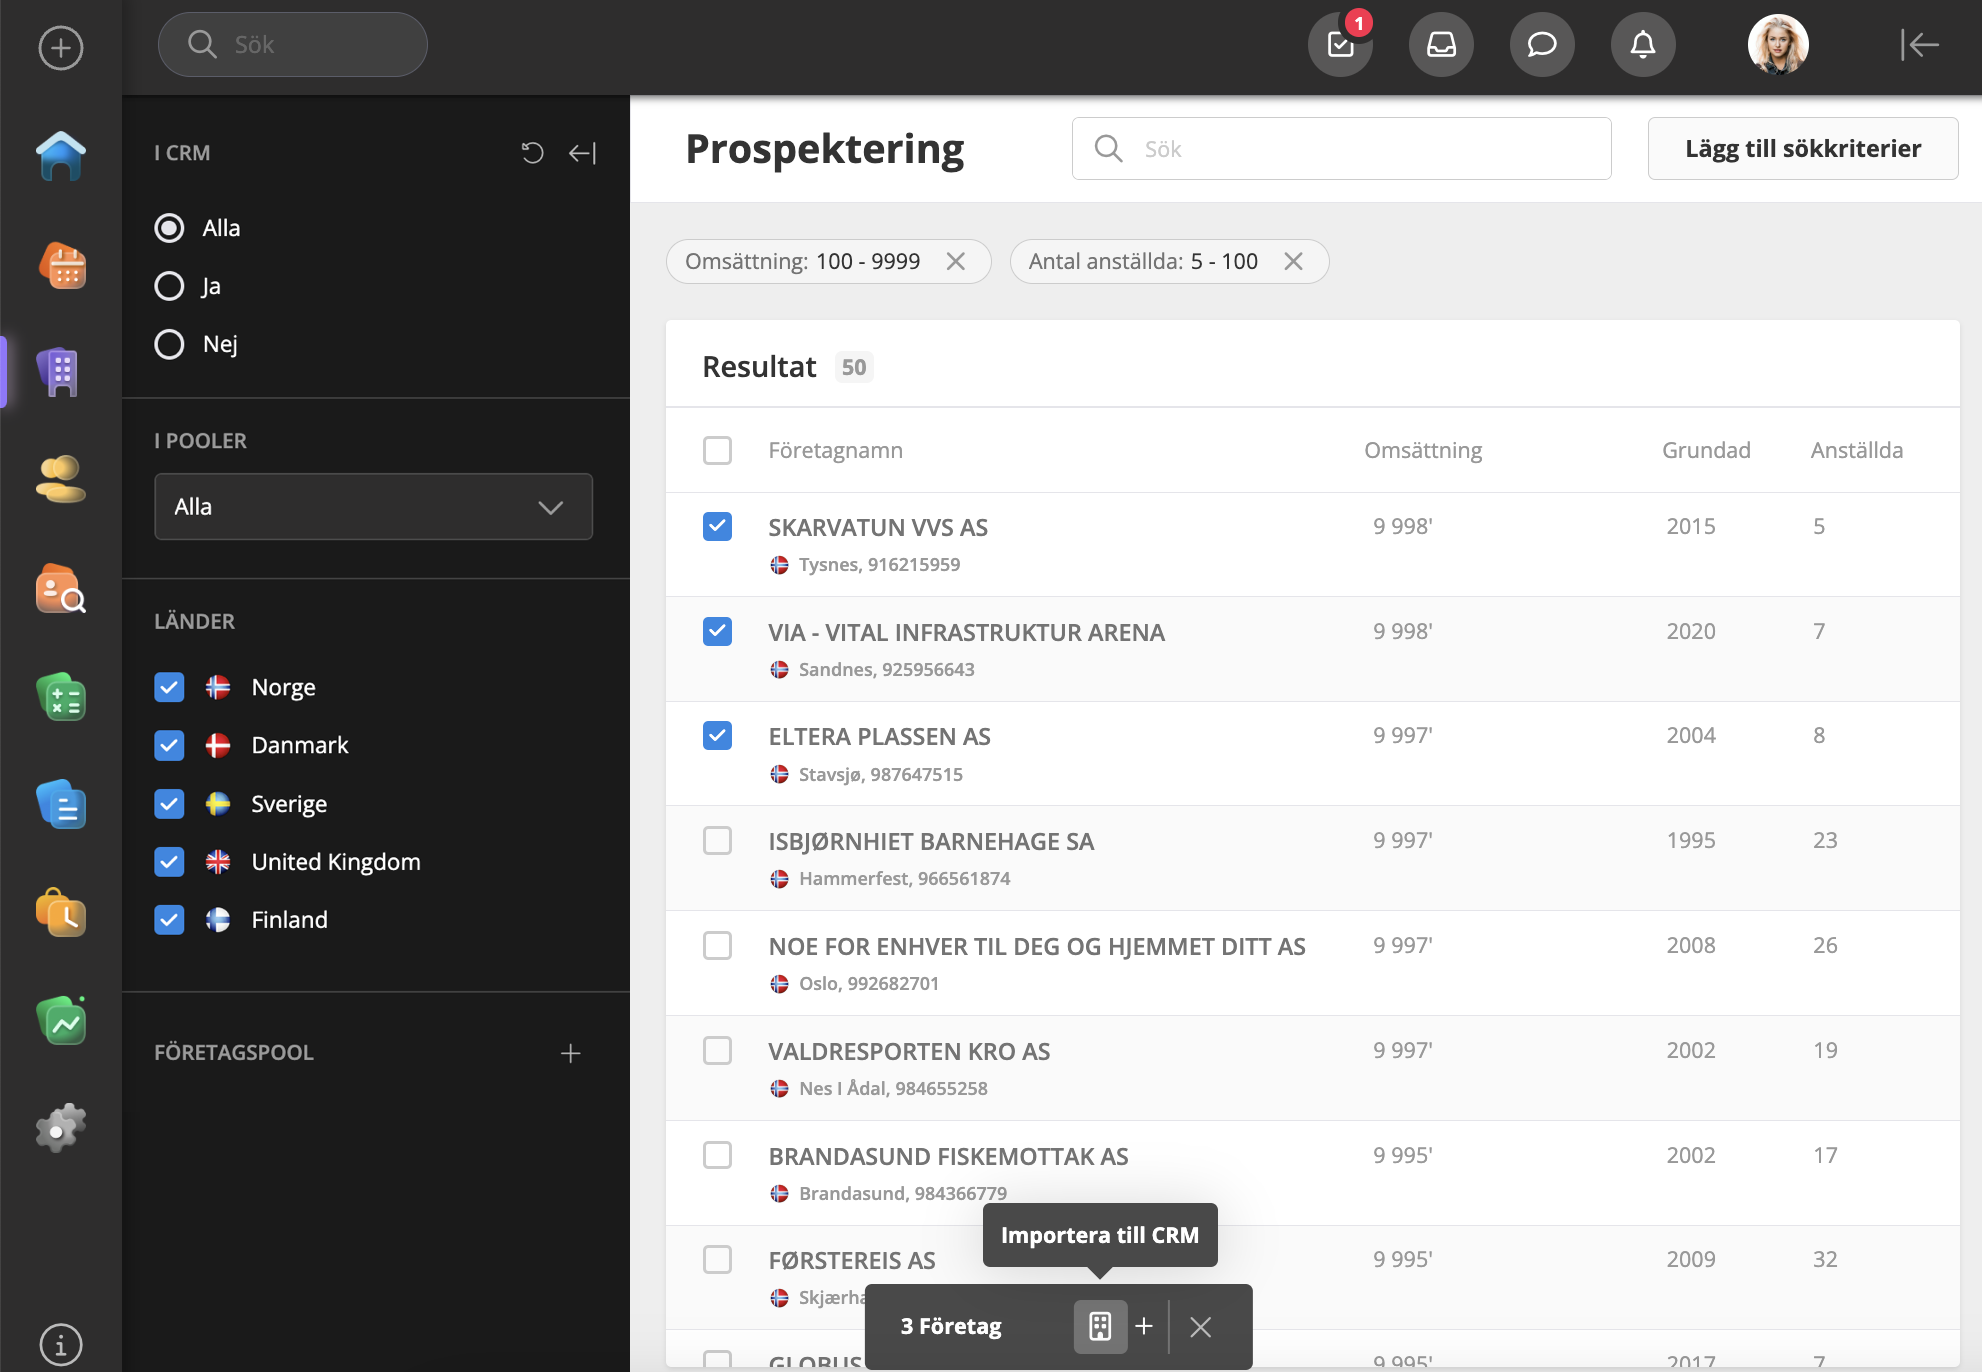Check the ISBJØRNHIET BARNEHAGE SA row checkbox
1982x1372 pixels.
click(717, 841)
